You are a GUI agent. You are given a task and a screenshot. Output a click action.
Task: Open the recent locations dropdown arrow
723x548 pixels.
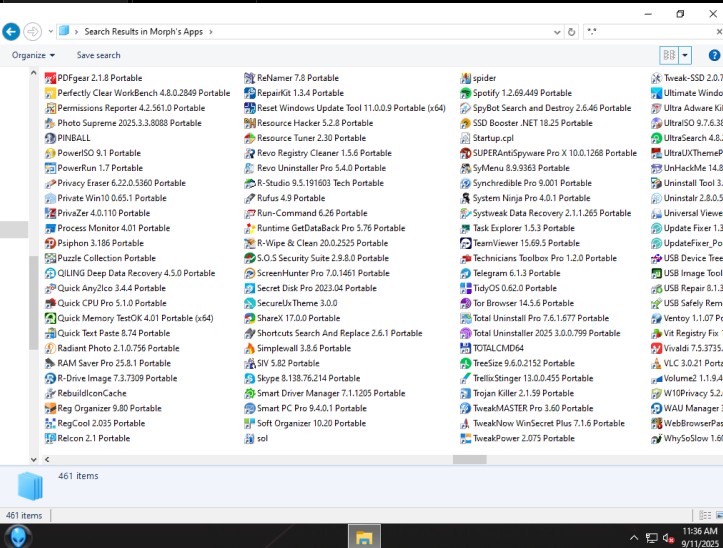coord(50,32)
